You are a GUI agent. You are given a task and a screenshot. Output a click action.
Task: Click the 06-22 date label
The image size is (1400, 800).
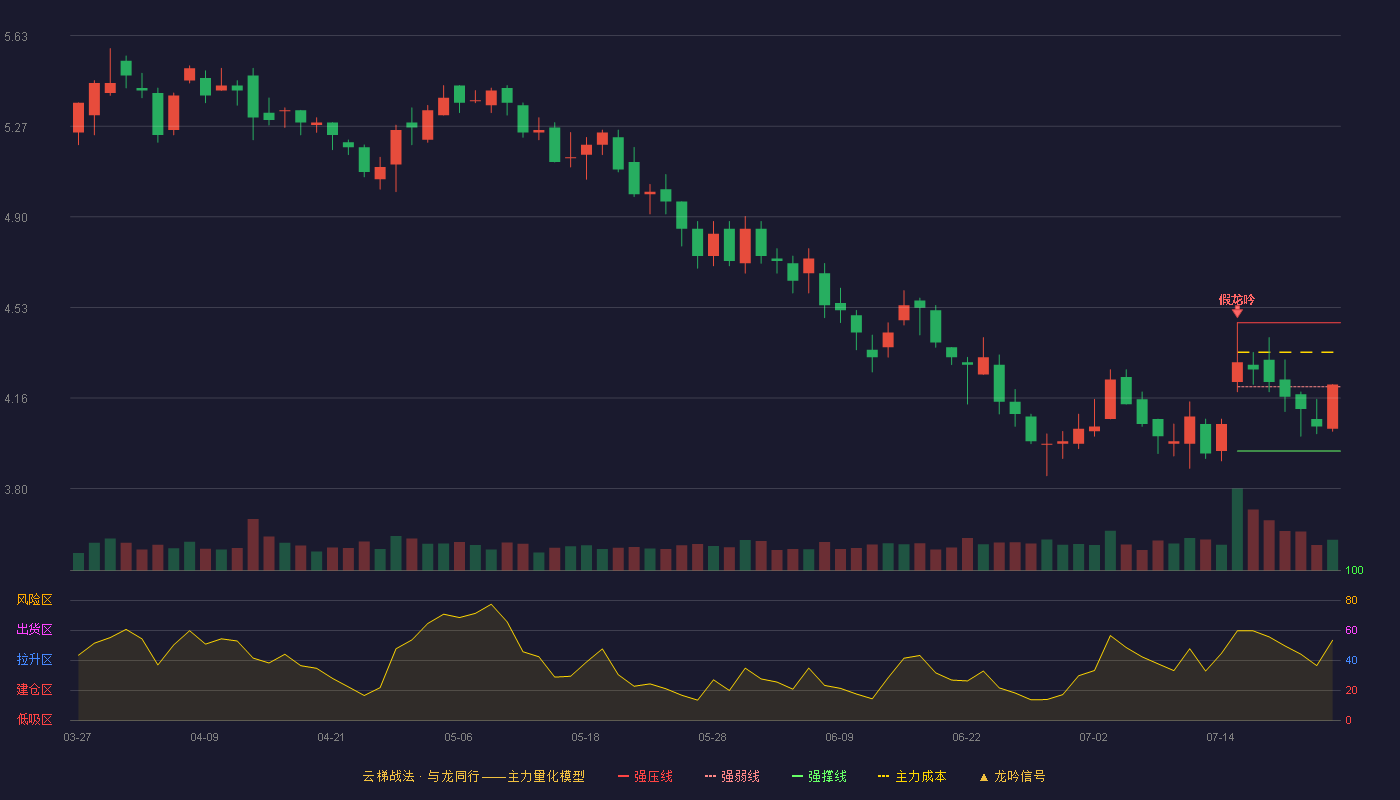click(966, 737)
